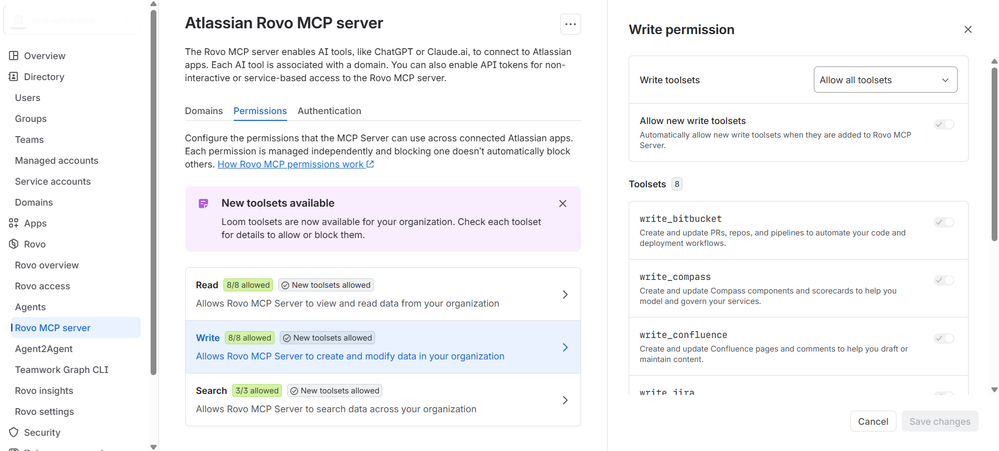This screenshot has width=999, height=451.
Task: Open Domains in the sidebar
Action: tap(34, 203)
